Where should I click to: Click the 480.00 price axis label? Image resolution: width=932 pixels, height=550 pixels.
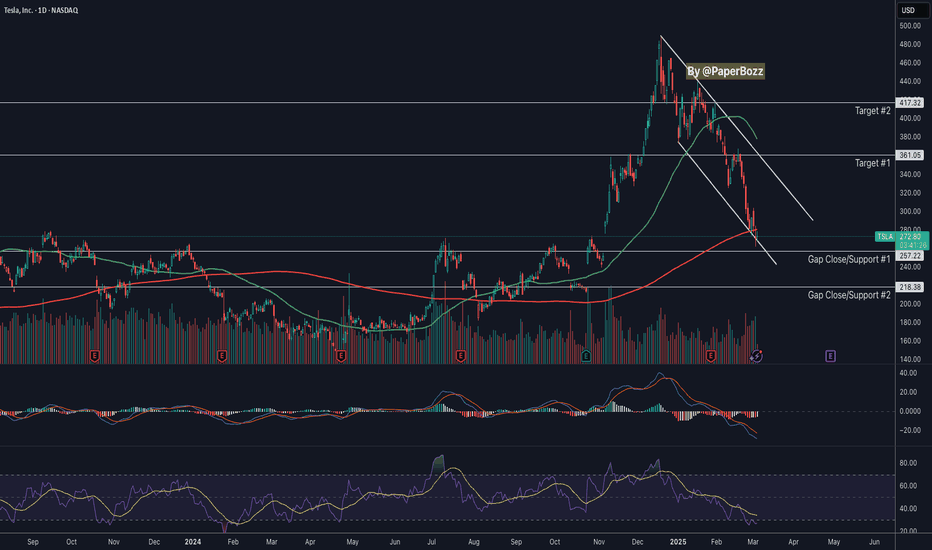pyautogui.click(x=910, y=45)
